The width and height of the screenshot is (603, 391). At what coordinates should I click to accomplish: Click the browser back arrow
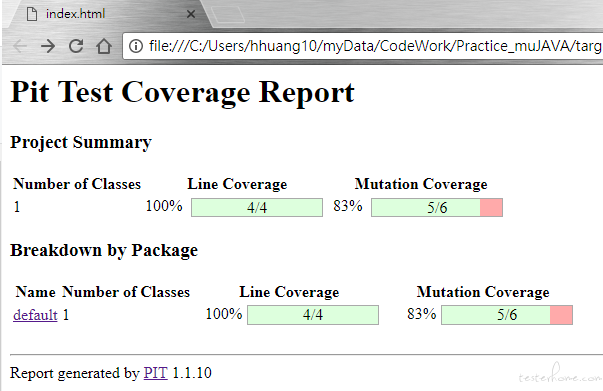click(x=20, y=46)
